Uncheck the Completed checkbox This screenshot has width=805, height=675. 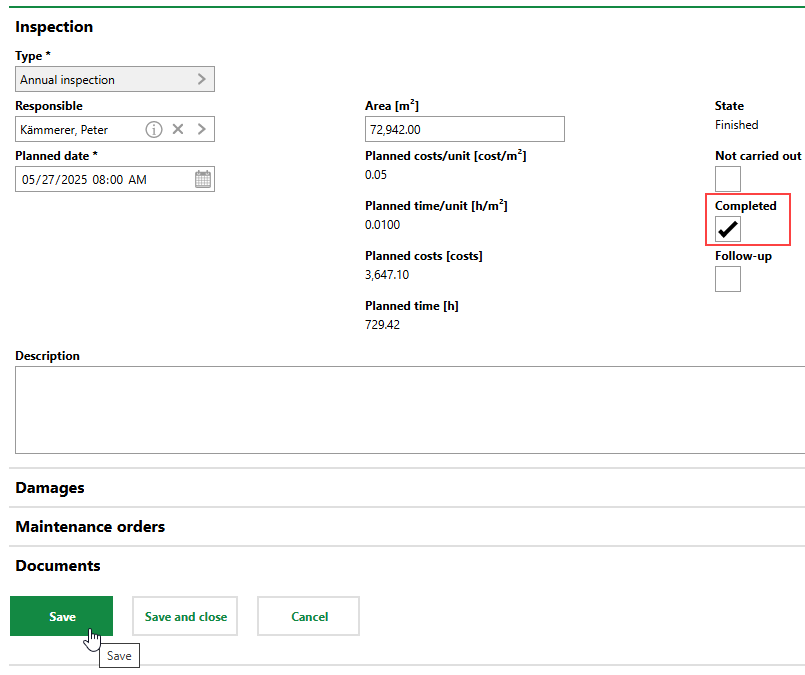pyautogui.click(x=728, y=229)
